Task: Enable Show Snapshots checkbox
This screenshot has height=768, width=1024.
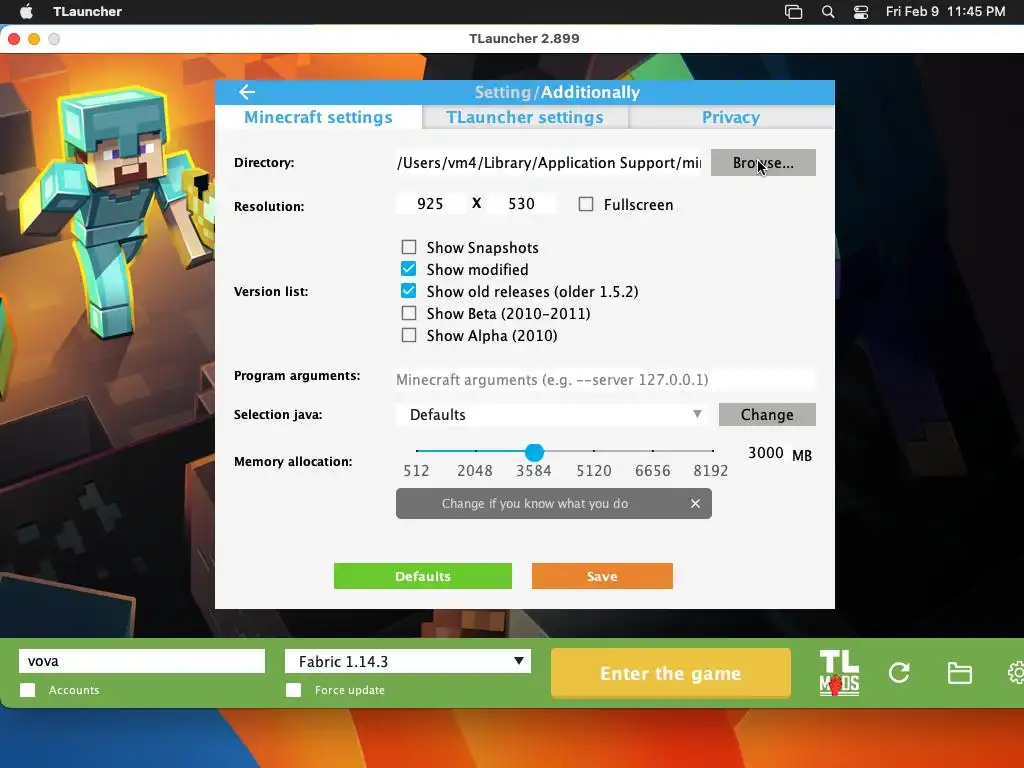Action: (409, 247)
